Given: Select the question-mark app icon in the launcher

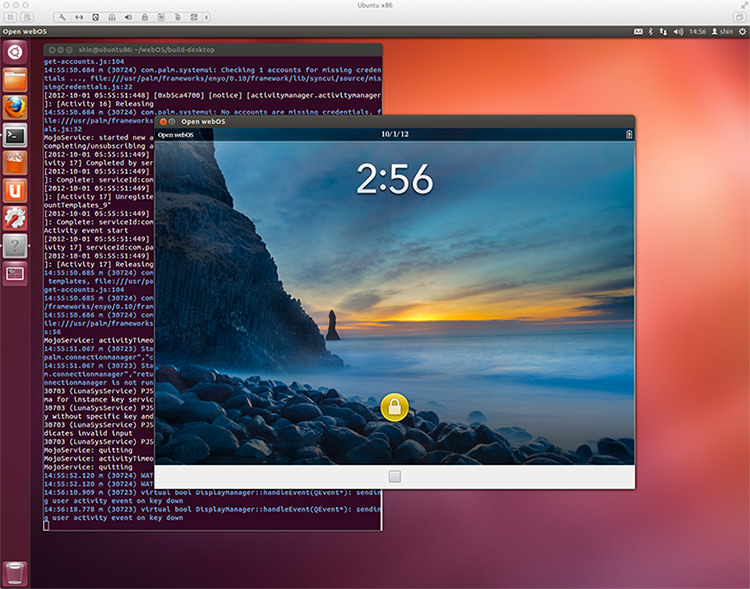Looking at the screenshot, I should (x=15, y=246).
